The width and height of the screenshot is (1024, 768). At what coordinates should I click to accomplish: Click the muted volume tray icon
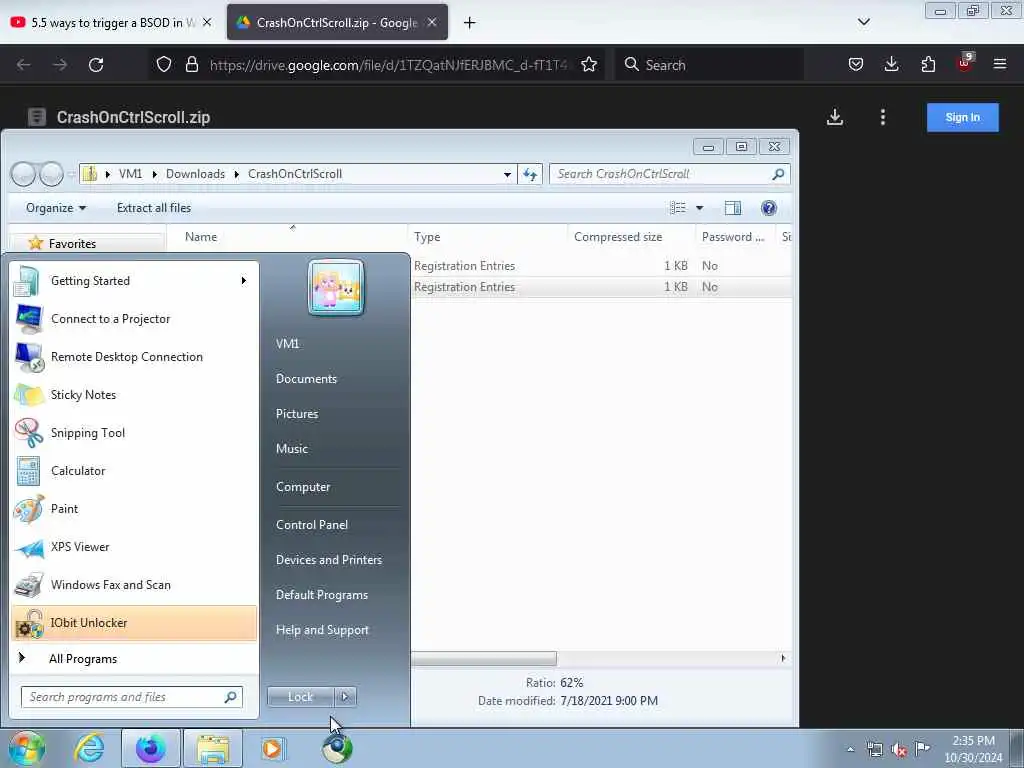(899, 750)
